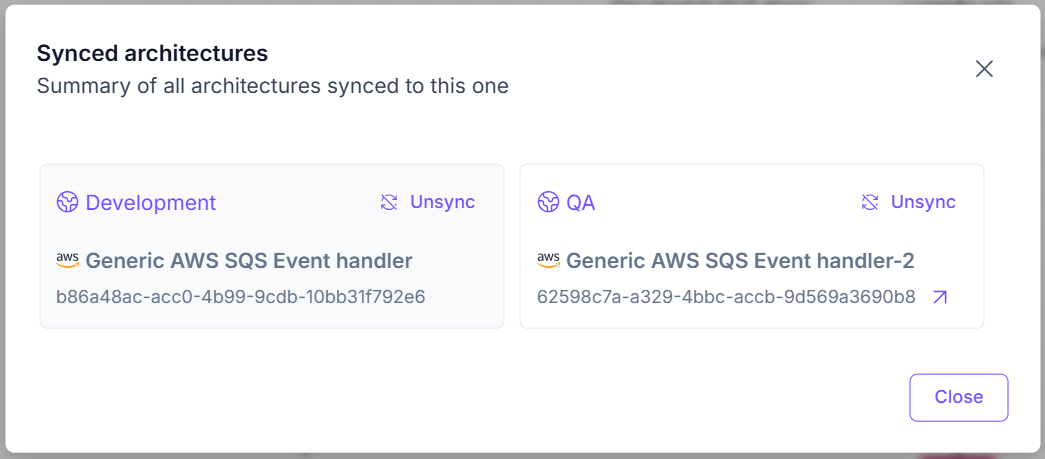Select the Generic AWS SQS Event handler-2 title

pyautogui.click(x=740, y=261)
